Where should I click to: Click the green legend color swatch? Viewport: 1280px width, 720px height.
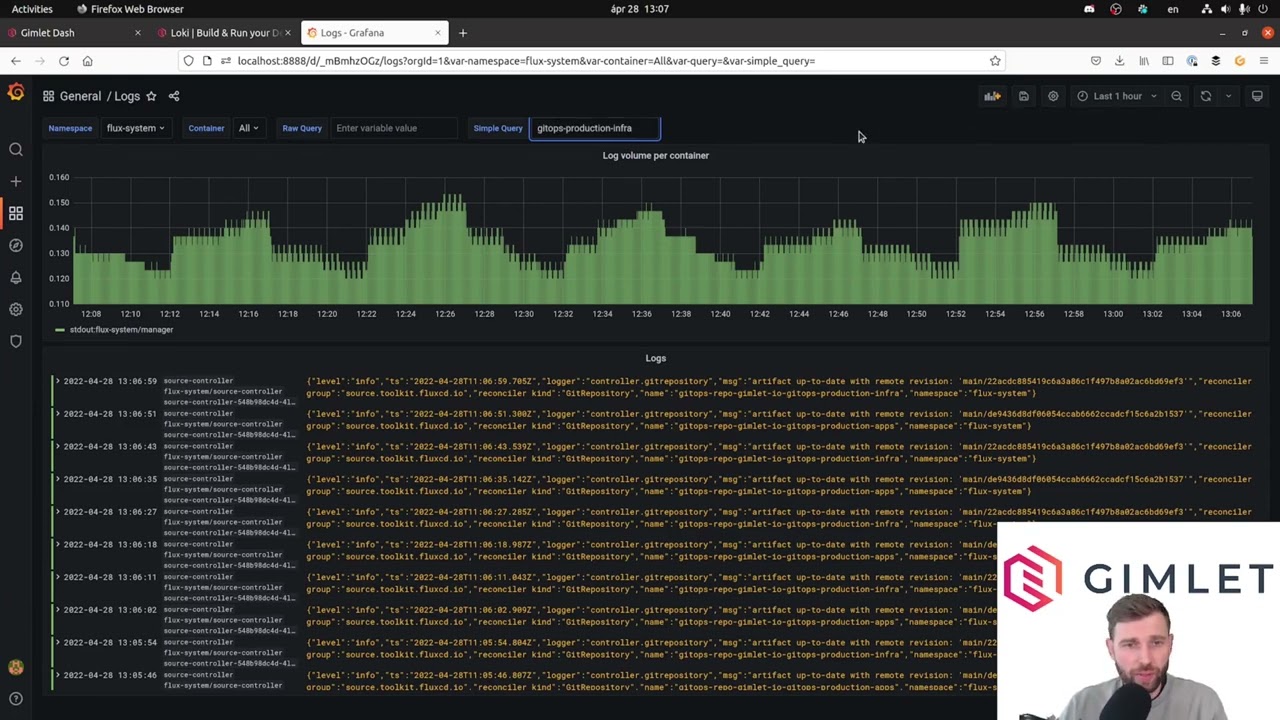point(60,330)
